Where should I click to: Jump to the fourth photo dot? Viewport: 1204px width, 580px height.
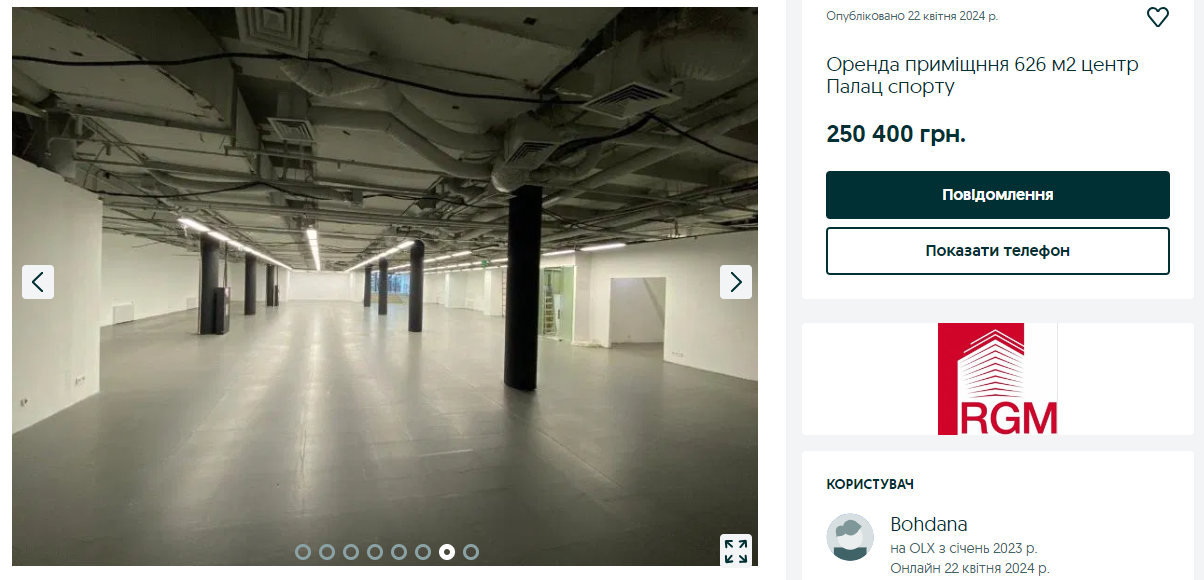pos(375,551)
